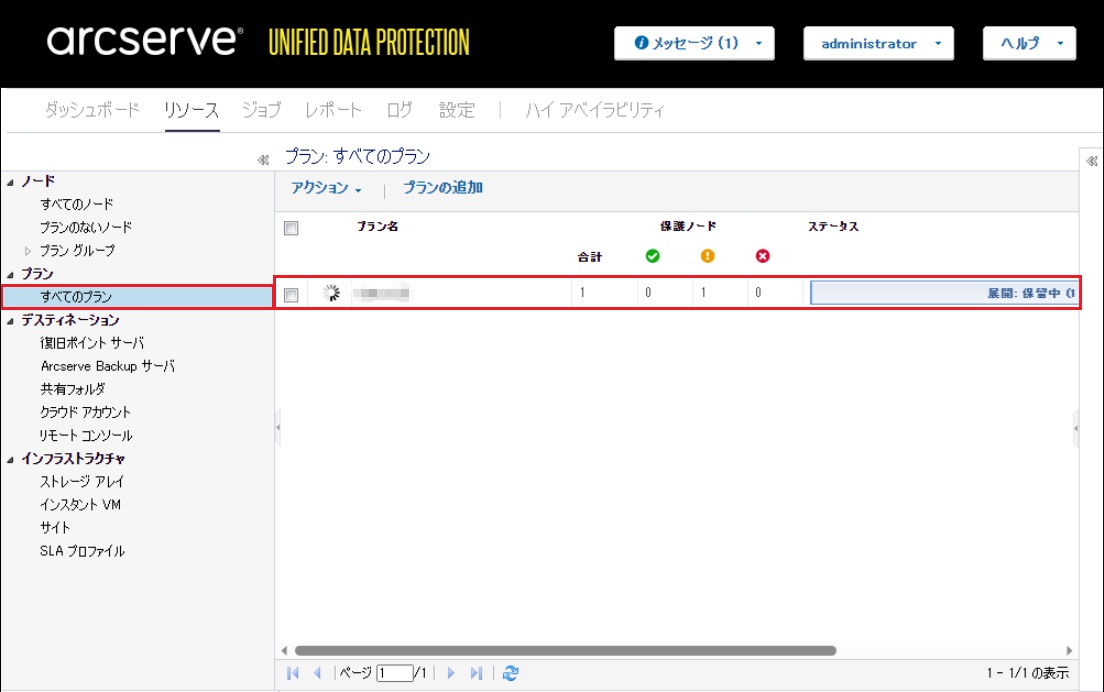The height and width of the screenshot is (692, 1104).
Task: Go to the first page icon
Action: point(293,674)
